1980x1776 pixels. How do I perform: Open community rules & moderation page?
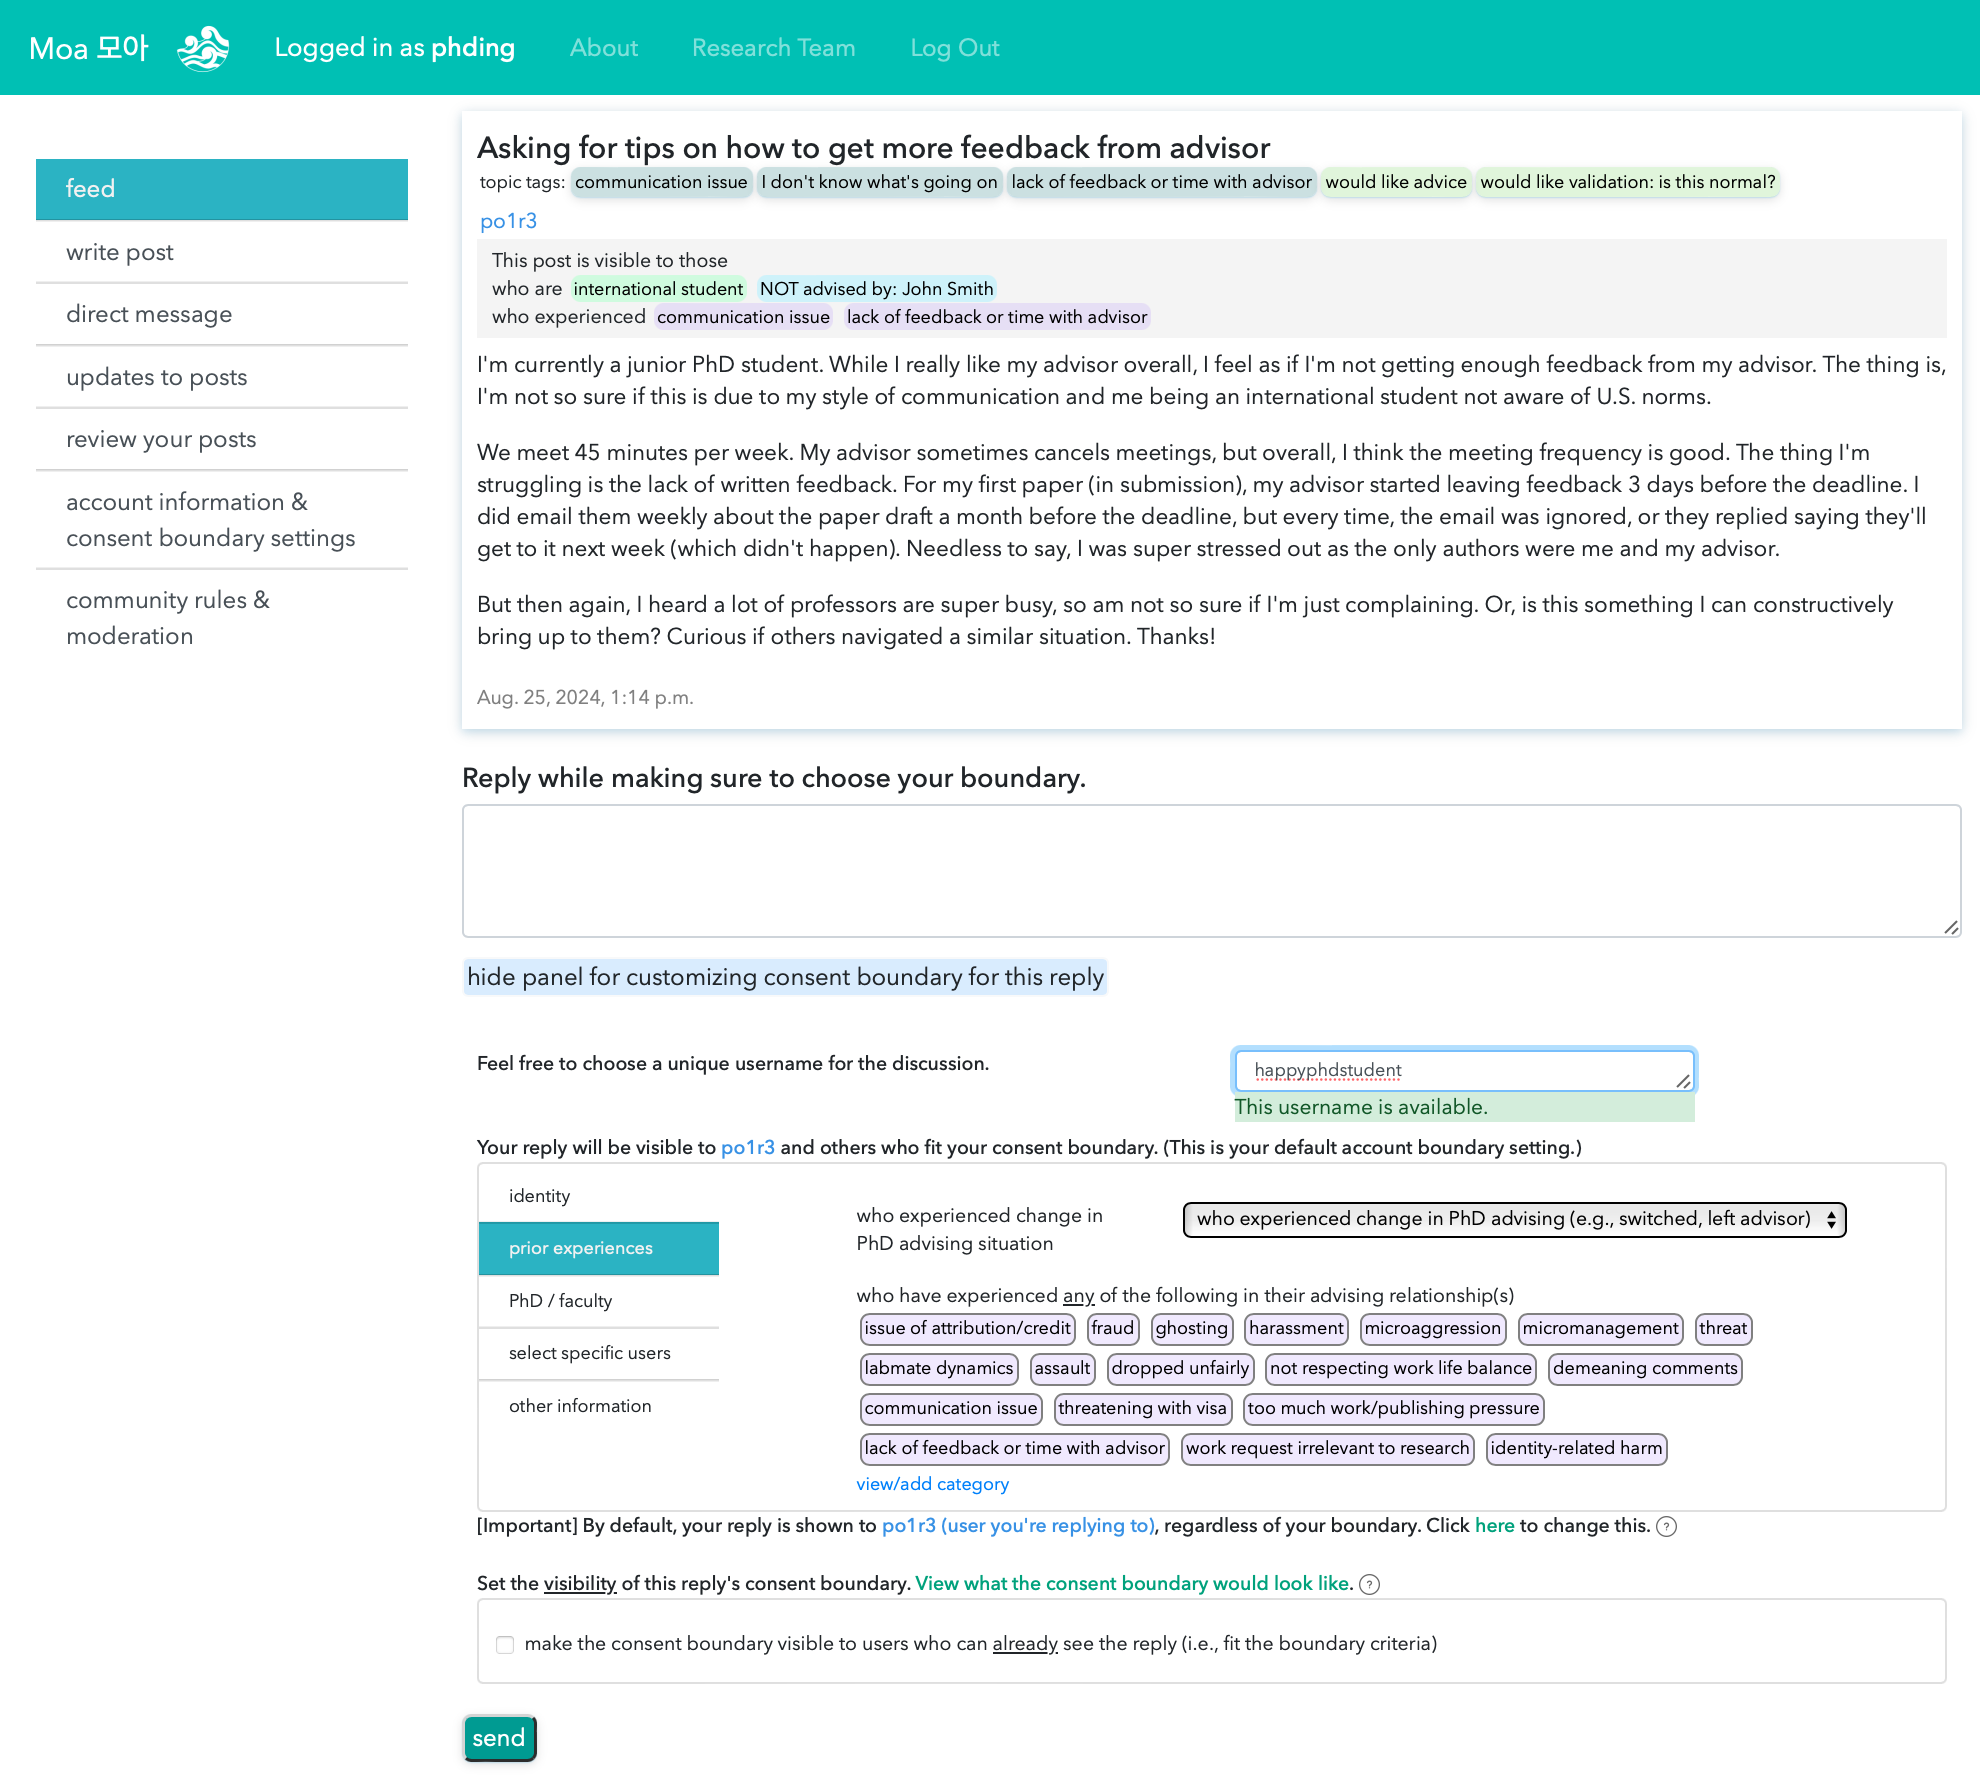tap(222, 618)
